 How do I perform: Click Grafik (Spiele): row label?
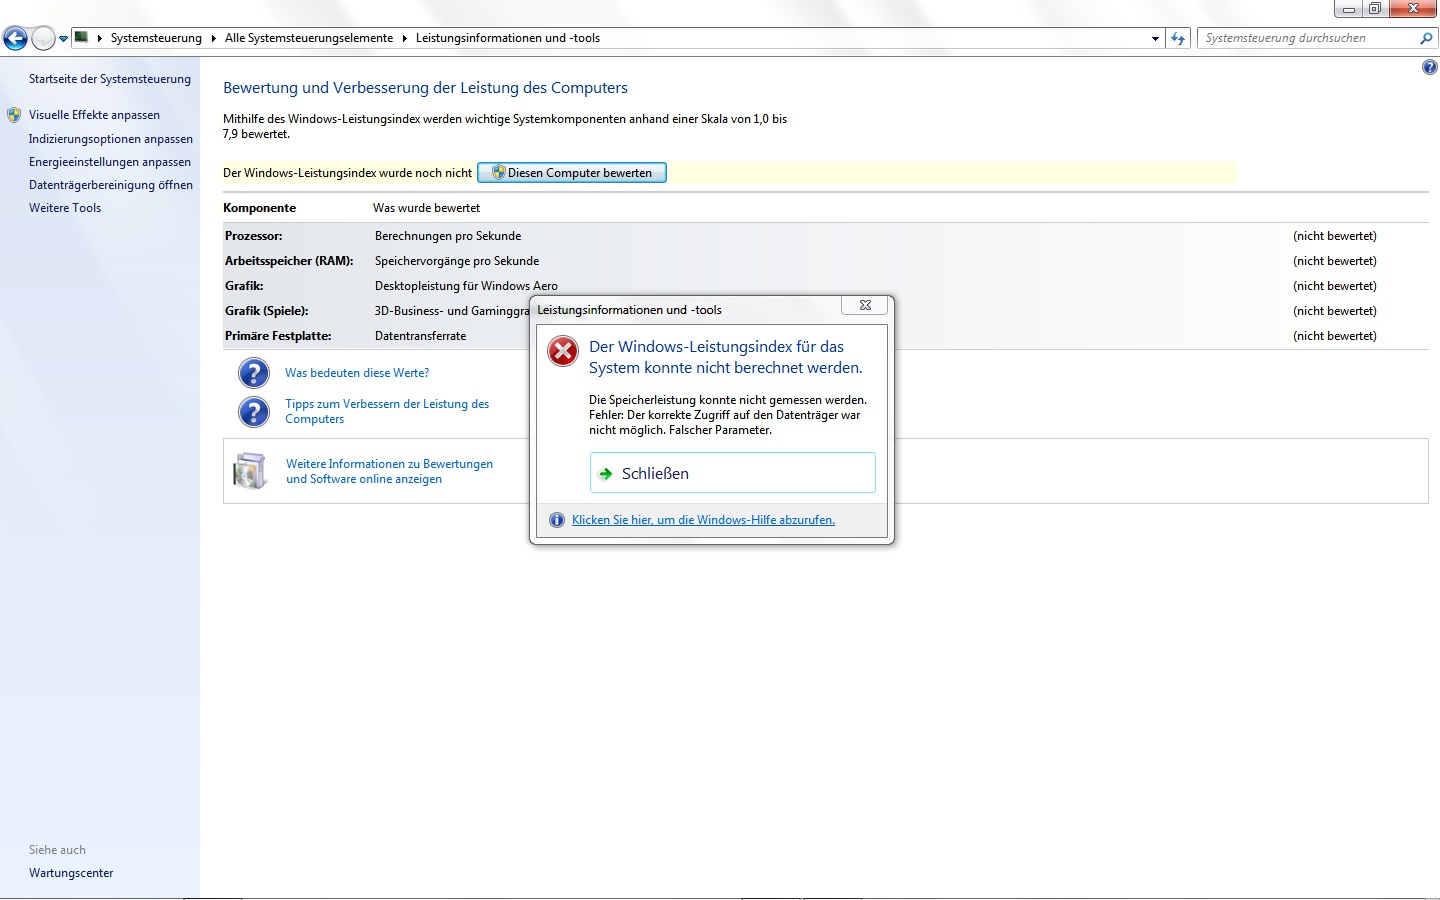(267, 311)
